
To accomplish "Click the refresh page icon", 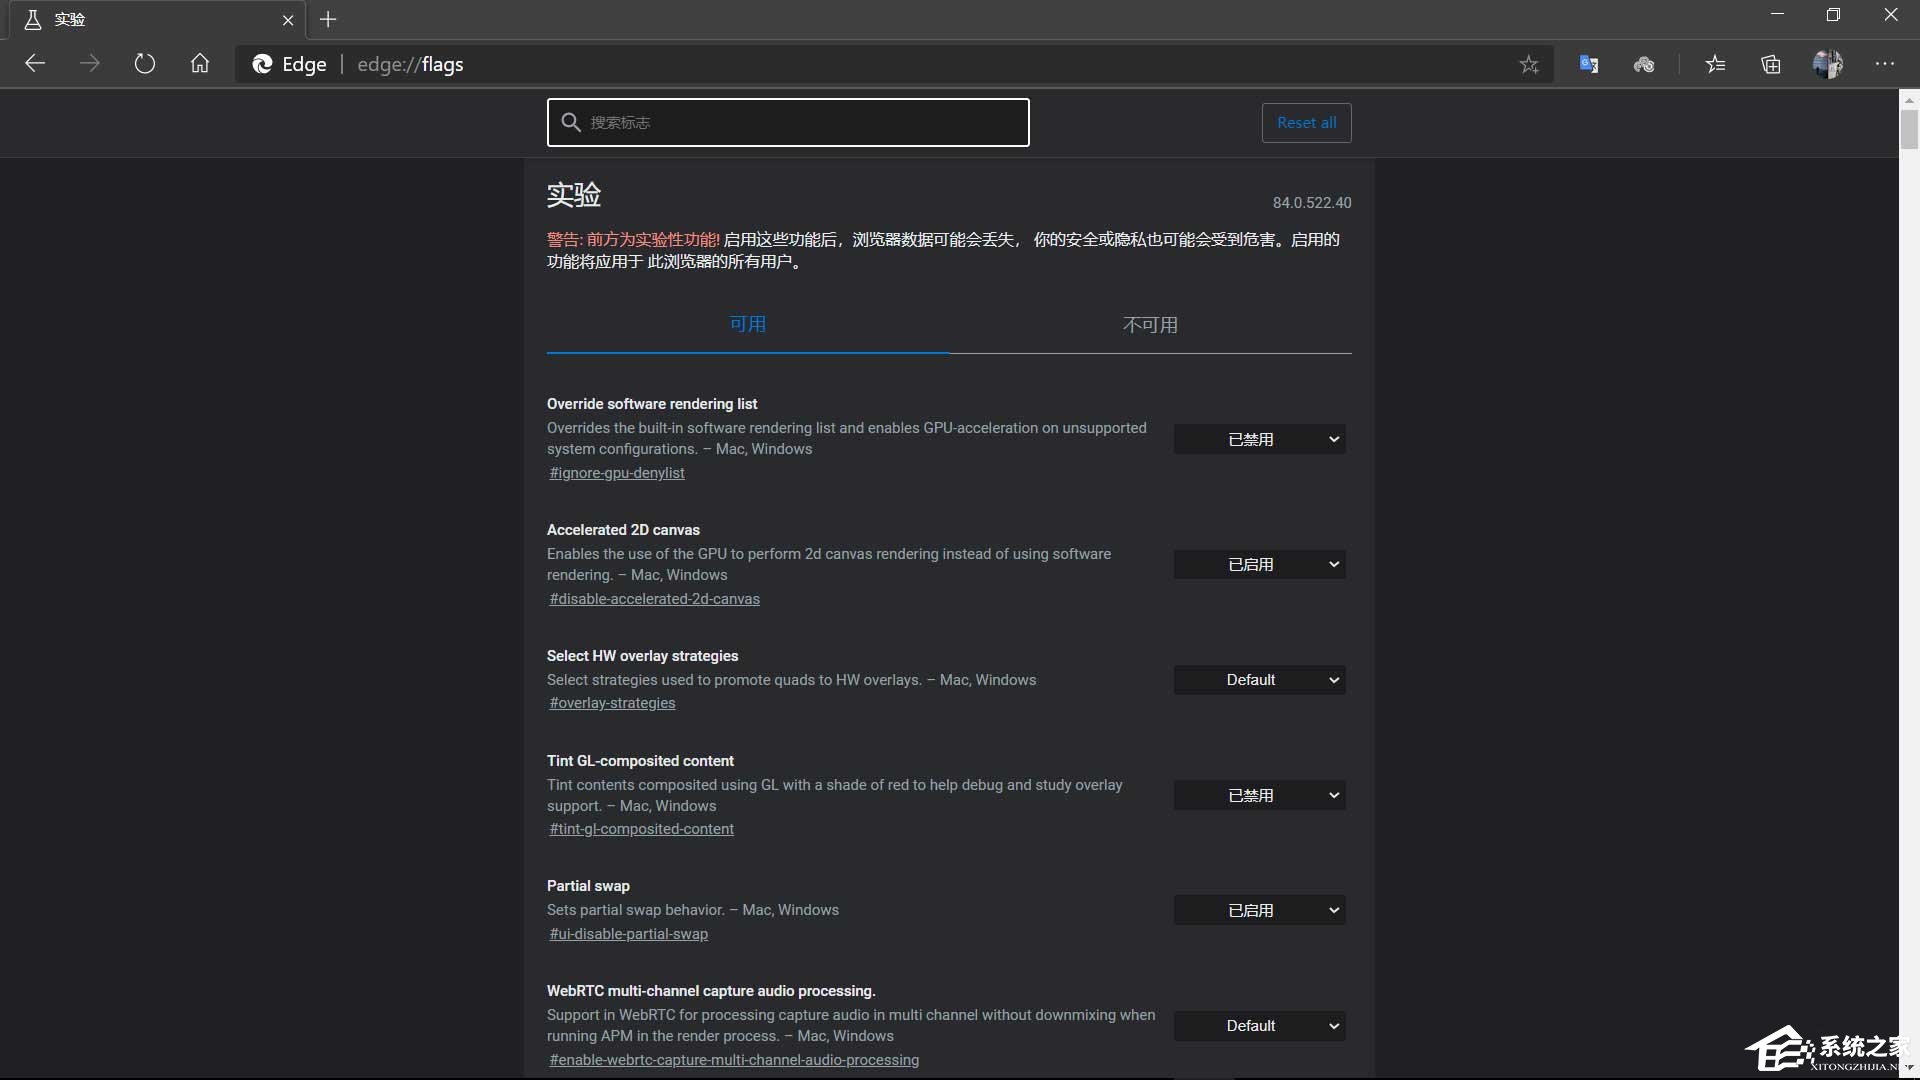I will [x=144, y=63].
